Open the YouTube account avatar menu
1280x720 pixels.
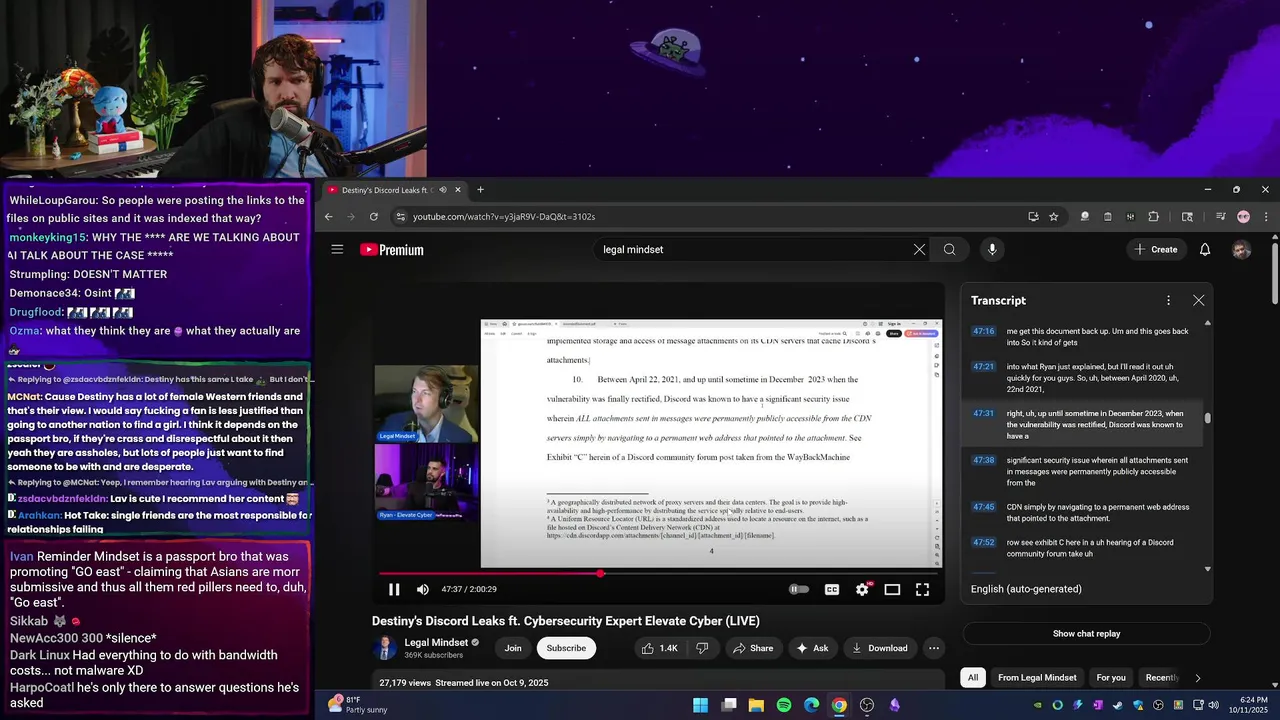point(1241,250)
